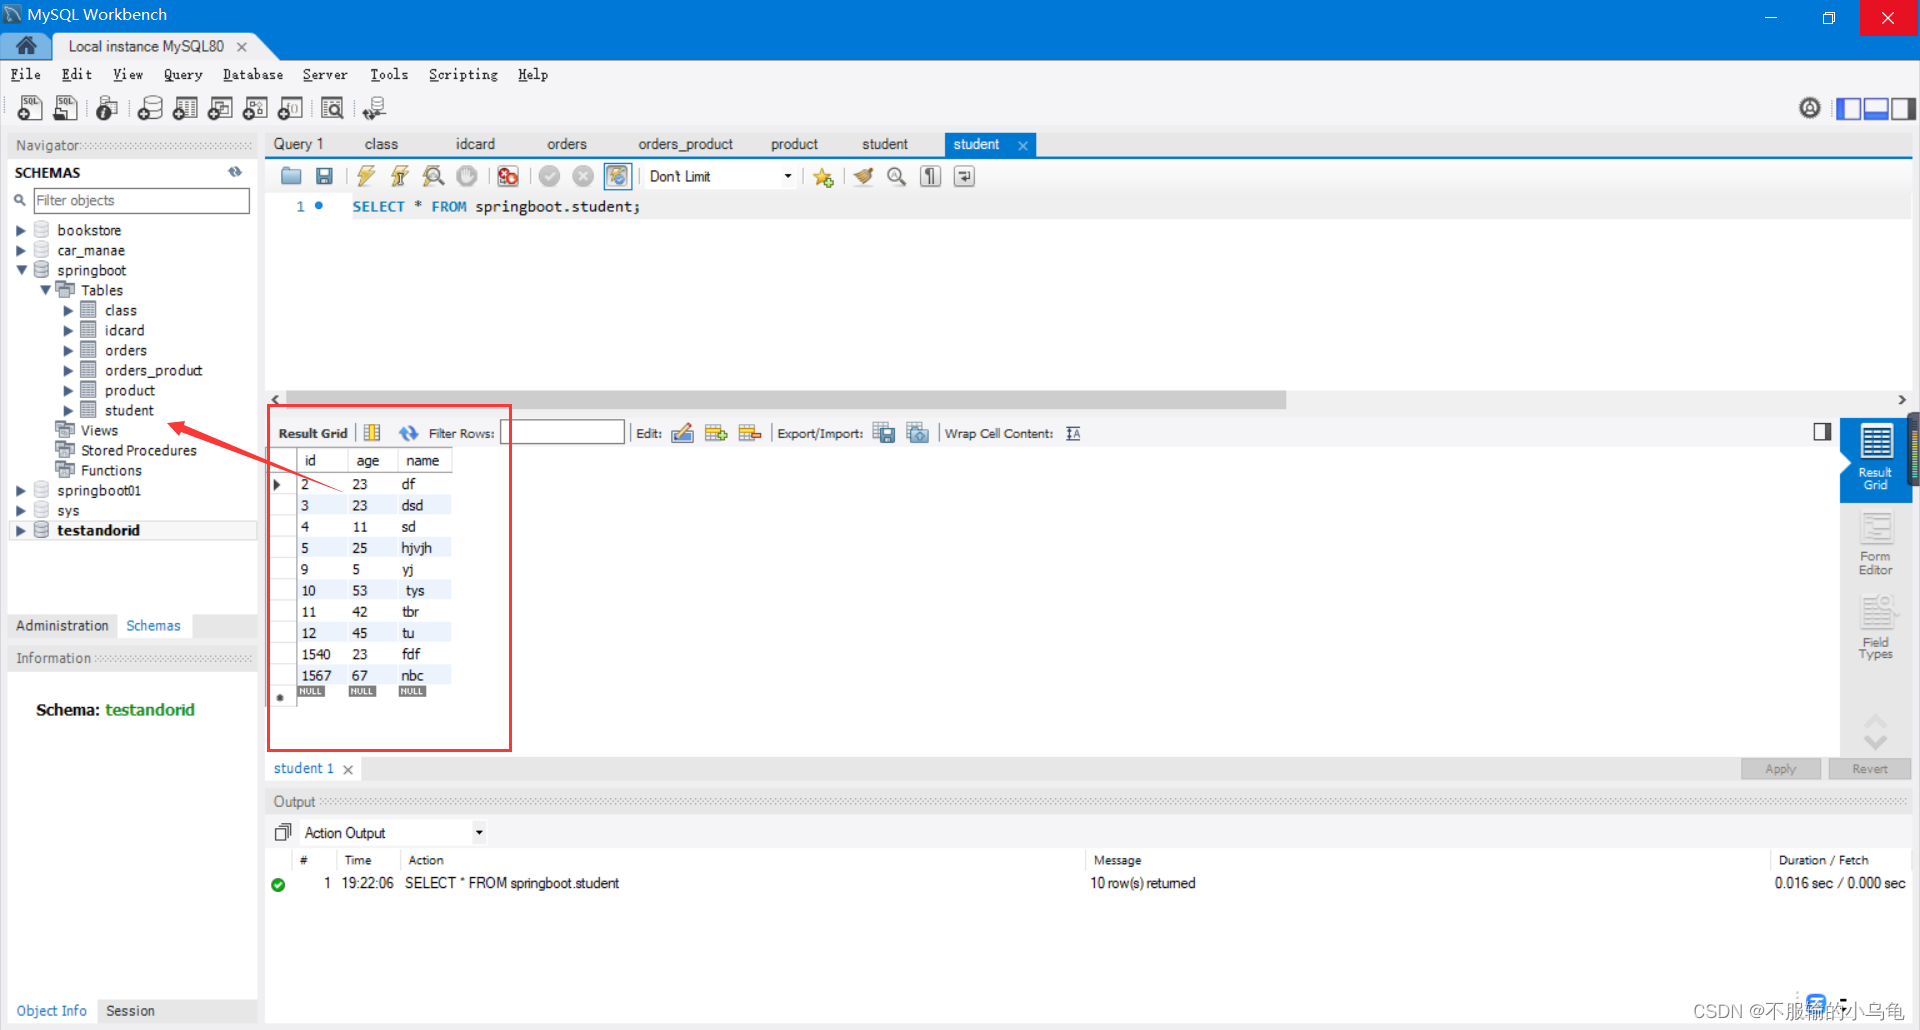Reconnect to DBMS toolbar icon
This screenshot has height=1030, width=1920.
375,108
